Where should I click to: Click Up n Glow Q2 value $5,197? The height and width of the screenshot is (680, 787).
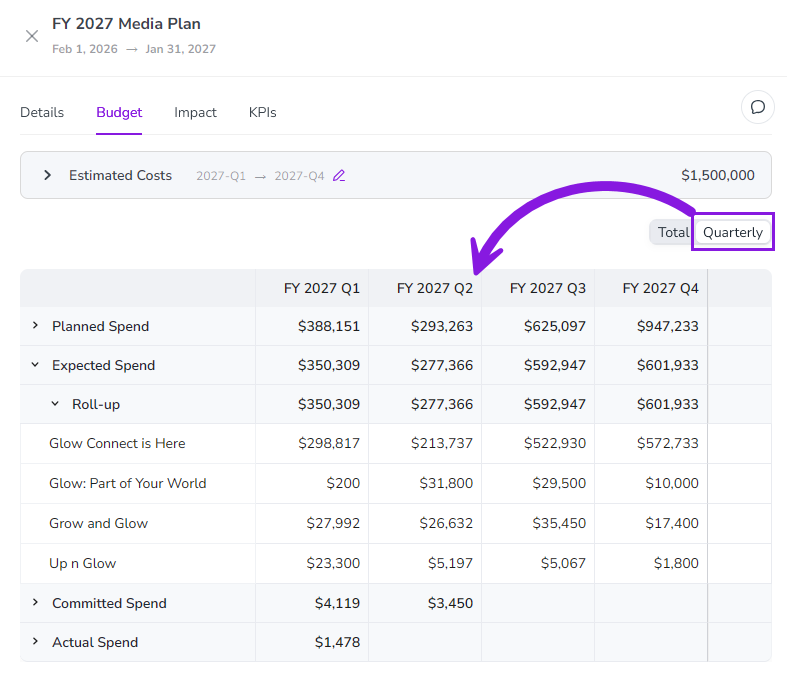pyautogui.click(x=450, y=564)
